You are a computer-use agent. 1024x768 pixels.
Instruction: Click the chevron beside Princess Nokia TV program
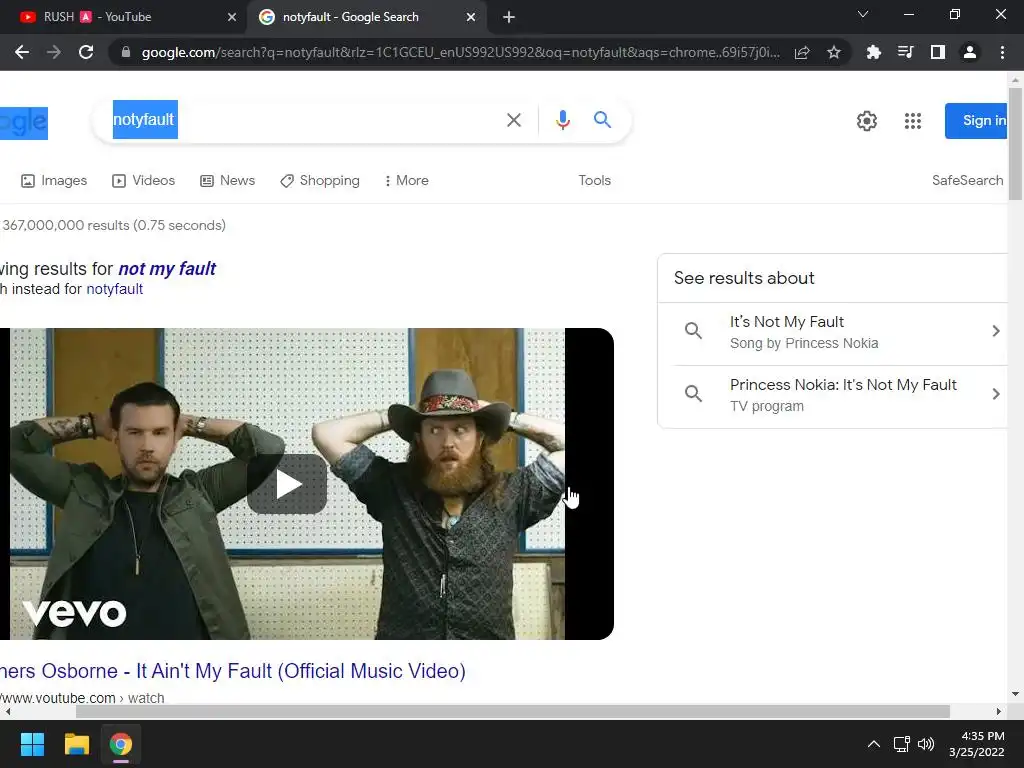click(x=995, y=394)
